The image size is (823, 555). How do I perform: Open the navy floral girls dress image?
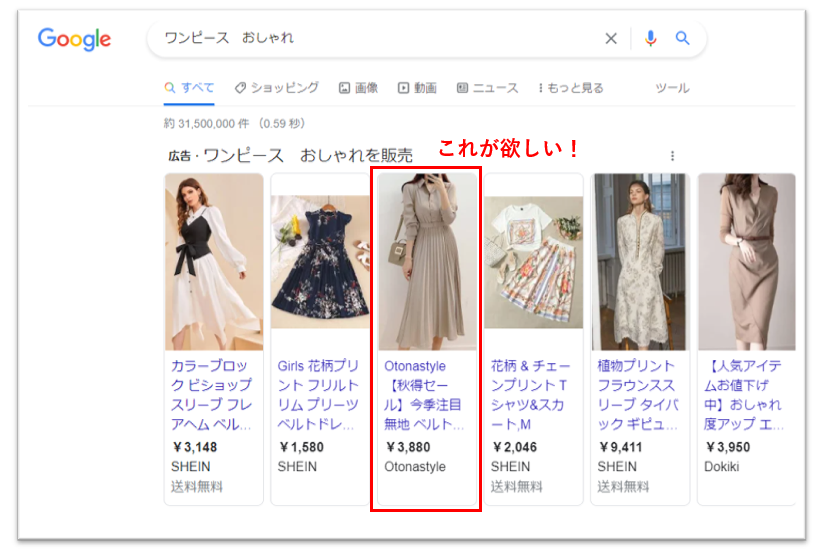tap(321, 262)
